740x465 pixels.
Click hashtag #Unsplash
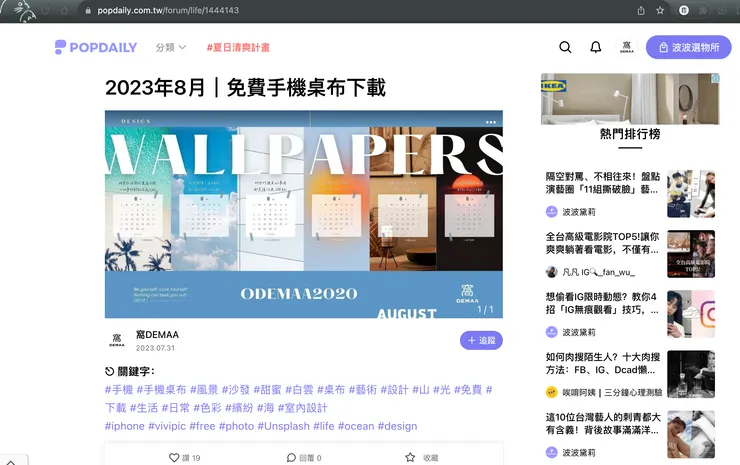284,426
